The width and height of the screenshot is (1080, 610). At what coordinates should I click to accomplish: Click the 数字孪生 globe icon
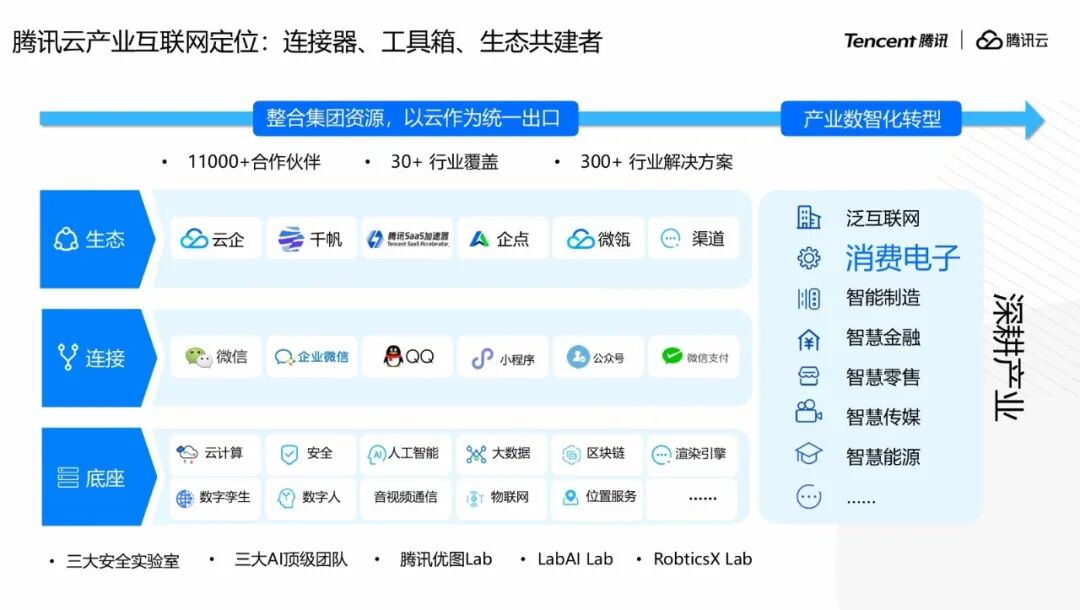pyautogui.click(x=185, y=498)
